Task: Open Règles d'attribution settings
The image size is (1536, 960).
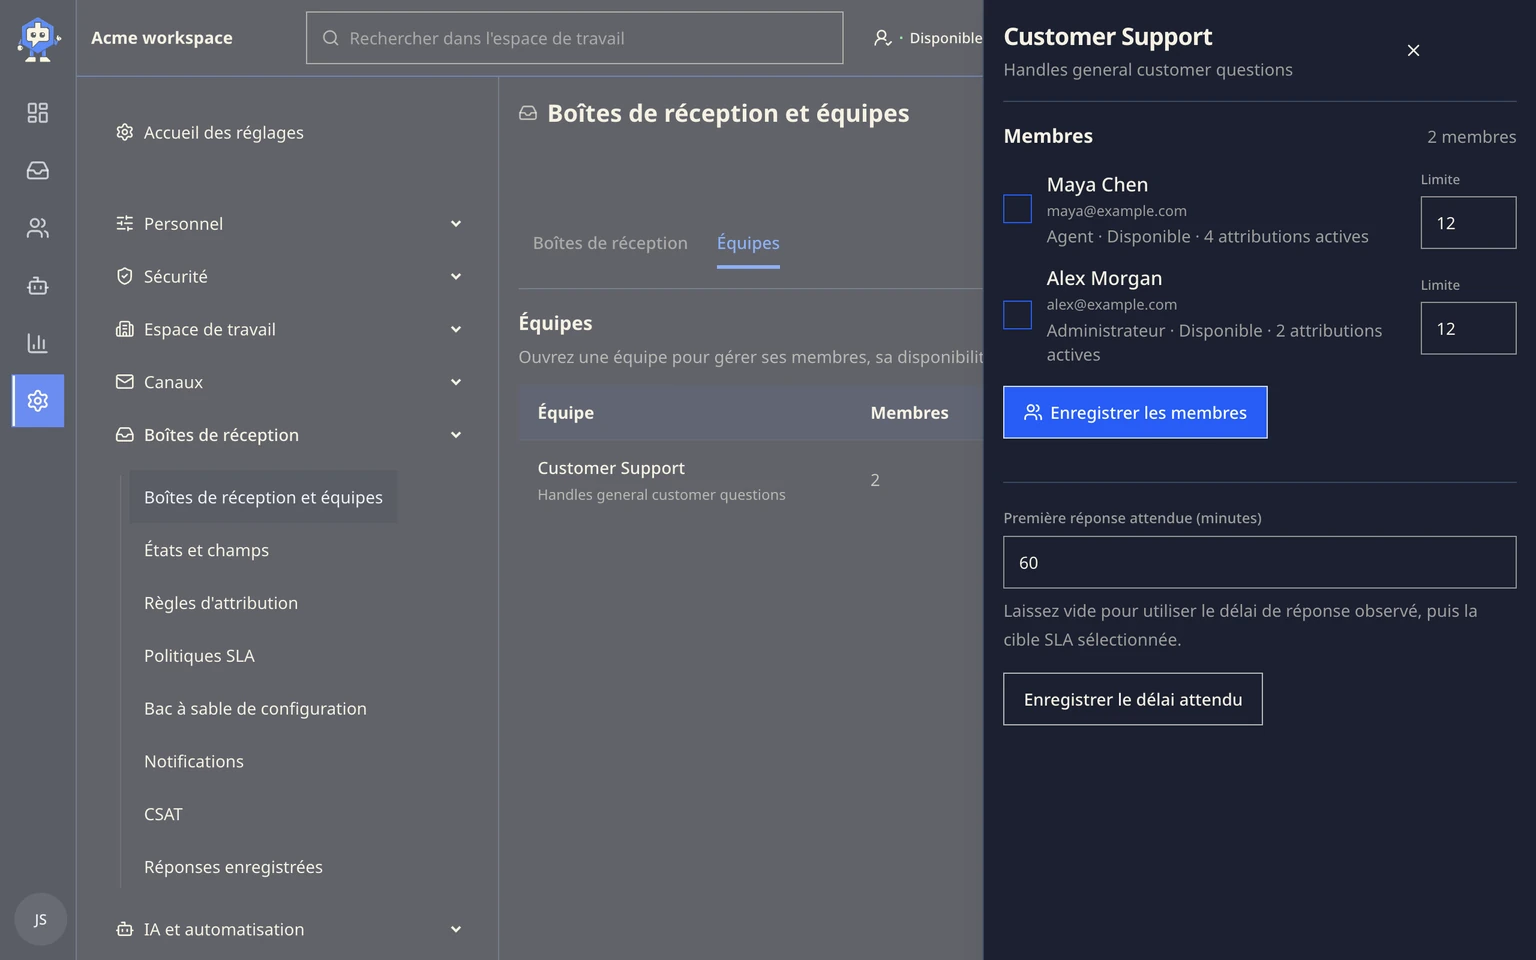Action: click(221, 603)
